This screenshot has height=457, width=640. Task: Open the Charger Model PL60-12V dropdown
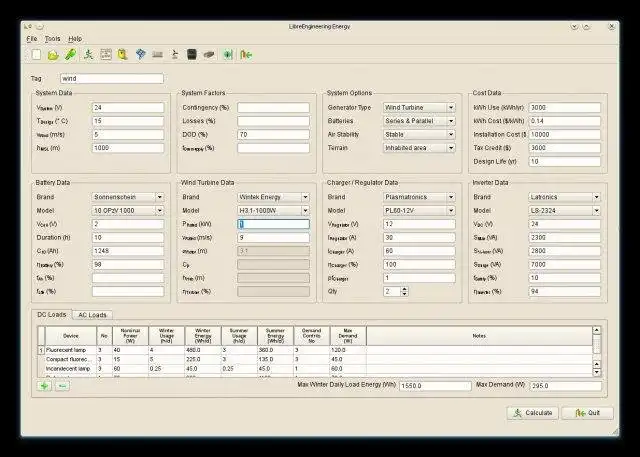tap(419, 211)
